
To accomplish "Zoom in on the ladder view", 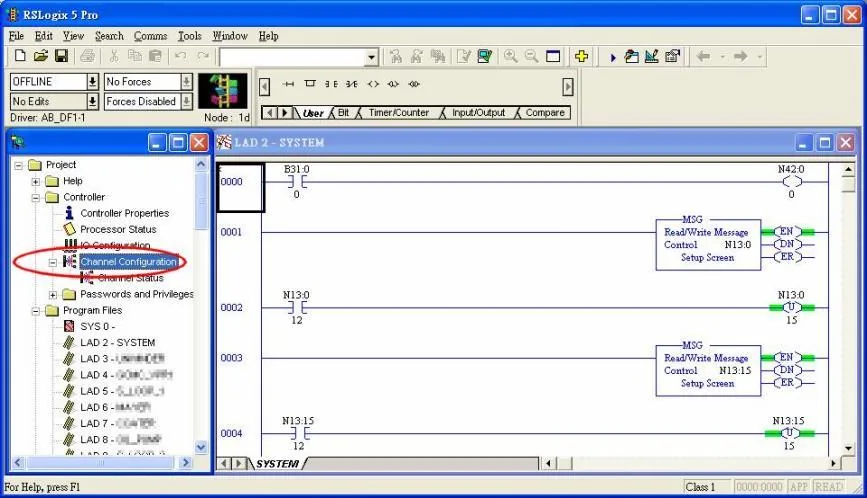I will 510,56.
